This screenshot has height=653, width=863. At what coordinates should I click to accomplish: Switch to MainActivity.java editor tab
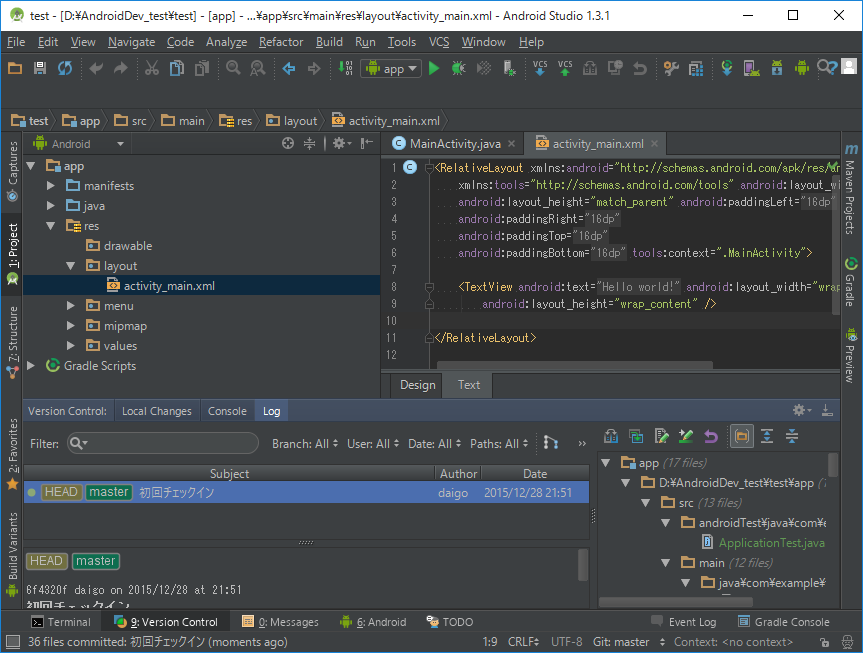[x=455, y=144]
